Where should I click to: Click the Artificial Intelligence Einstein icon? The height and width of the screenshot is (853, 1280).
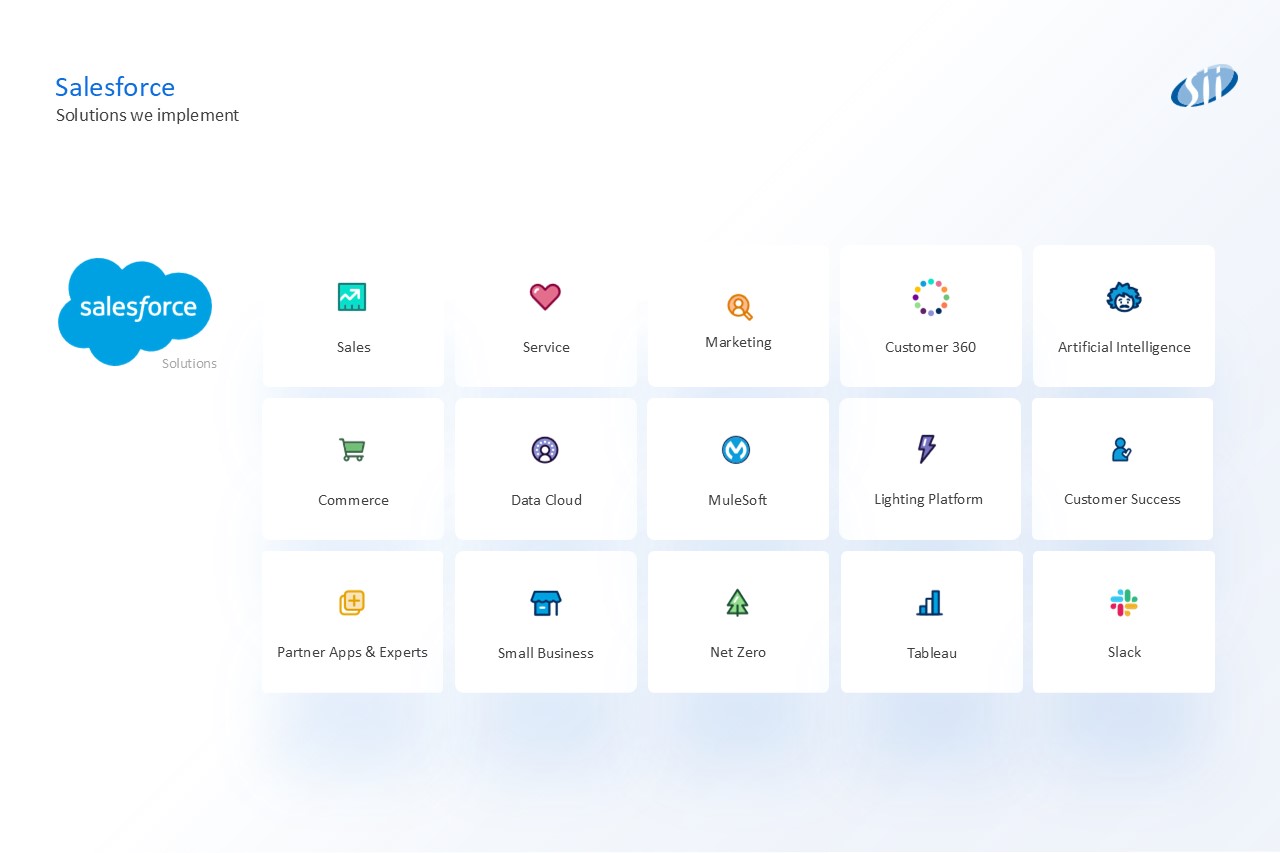[1124, 297]
